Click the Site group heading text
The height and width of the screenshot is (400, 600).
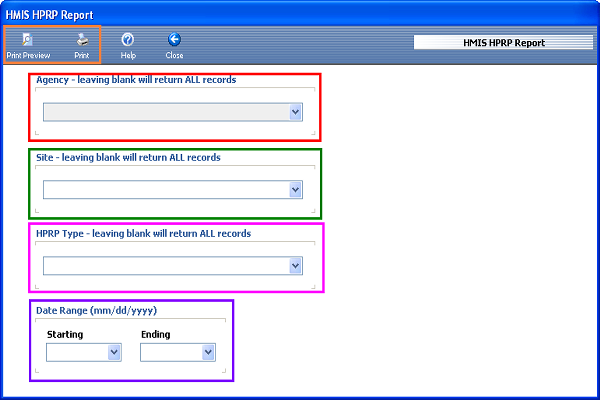[128, 157]
